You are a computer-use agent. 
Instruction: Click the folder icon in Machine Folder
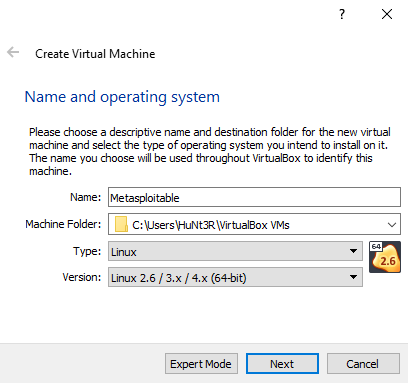coord(121,224)
